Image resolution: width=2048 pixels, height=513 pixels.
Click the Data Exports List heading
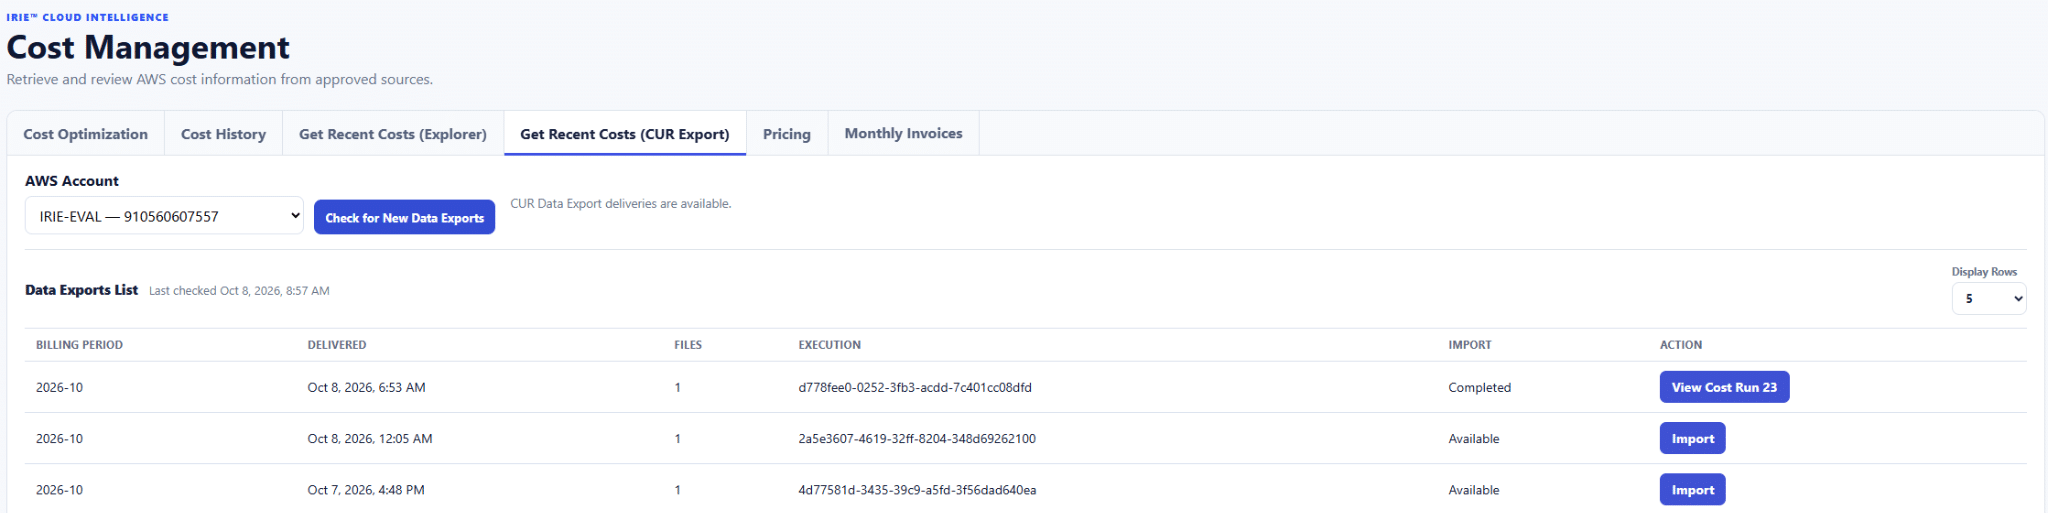pos(81,290)
